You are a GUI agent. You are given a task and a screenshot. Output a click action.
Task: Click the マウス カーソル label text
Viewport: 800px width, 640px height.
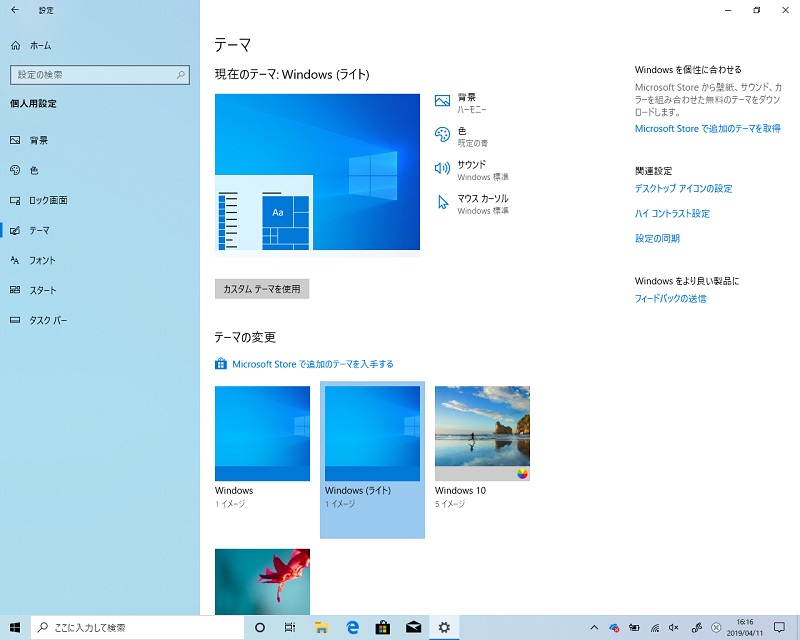(x=483, y=199)
